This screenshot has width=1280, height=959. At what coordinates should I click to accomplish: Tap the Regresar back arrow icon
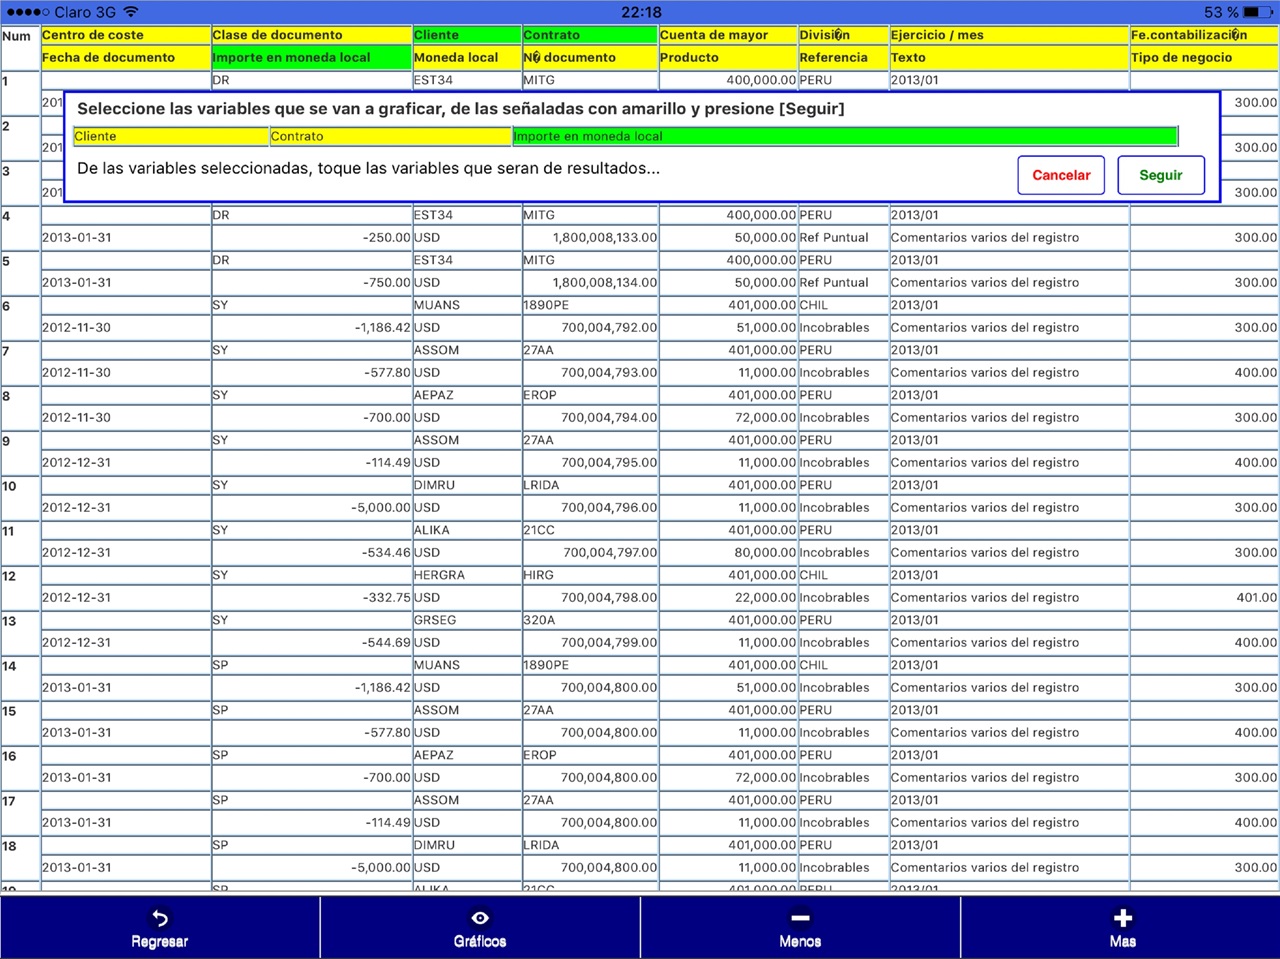pos(160,918)
